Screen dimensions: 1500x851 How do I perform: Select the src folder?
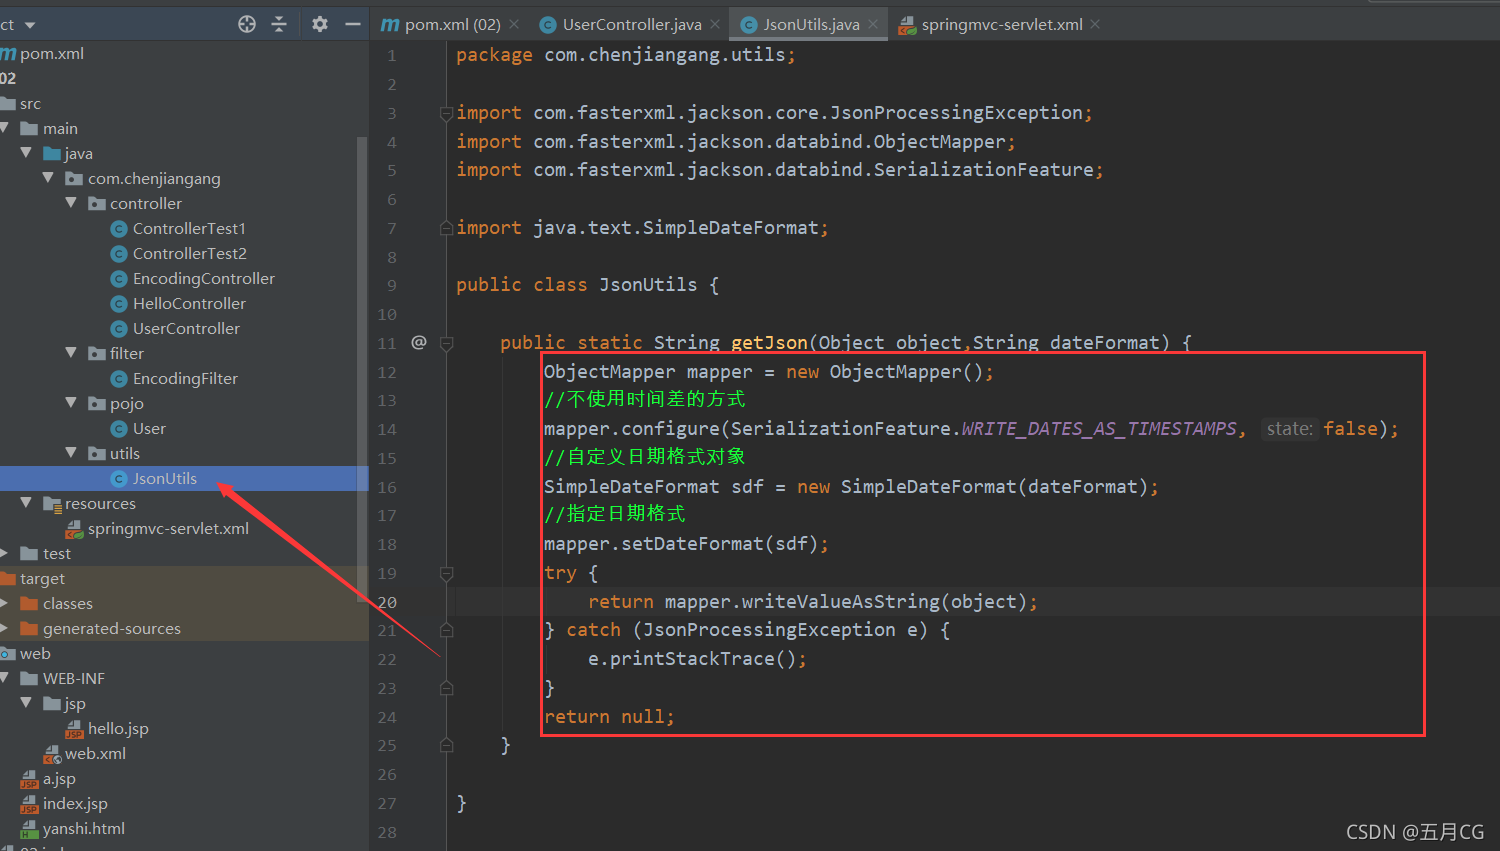pos(30,103)
